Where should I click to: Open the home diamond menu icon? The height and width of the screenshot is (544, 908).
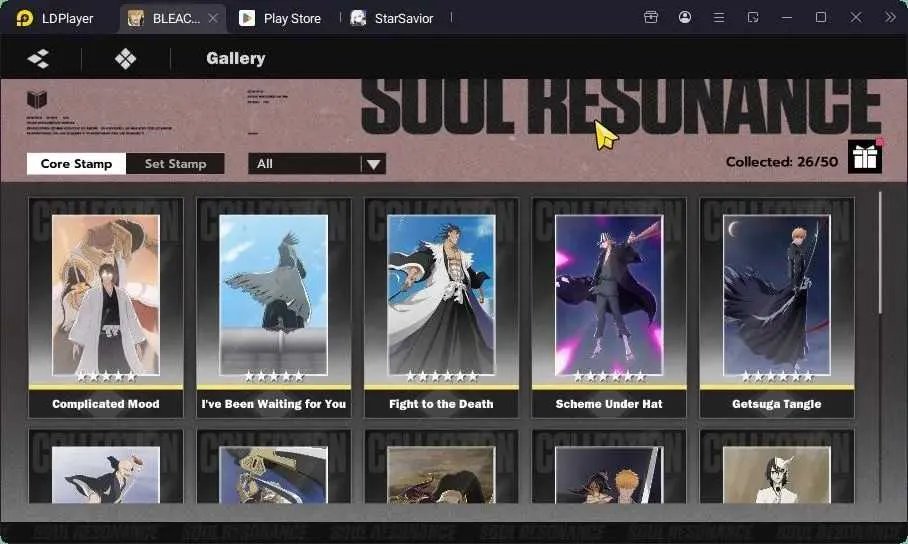[126, 59]
